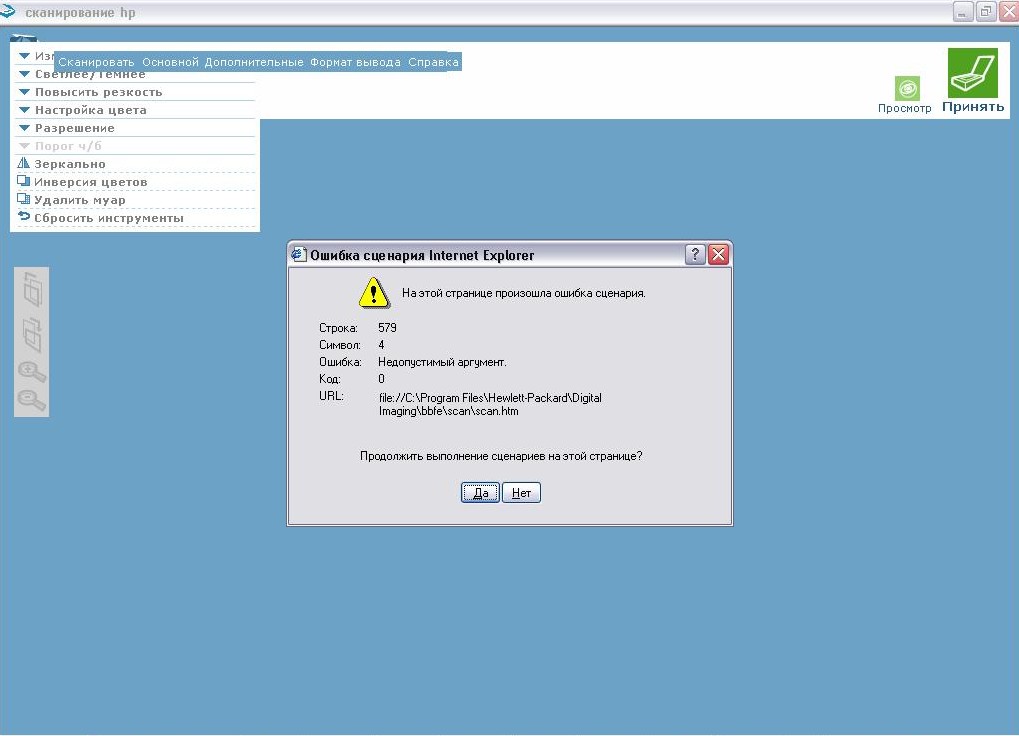Click the first rotate page icon in the left toolbar
The width and height of the screenshot is (1019, 736).
click(32, 290)
